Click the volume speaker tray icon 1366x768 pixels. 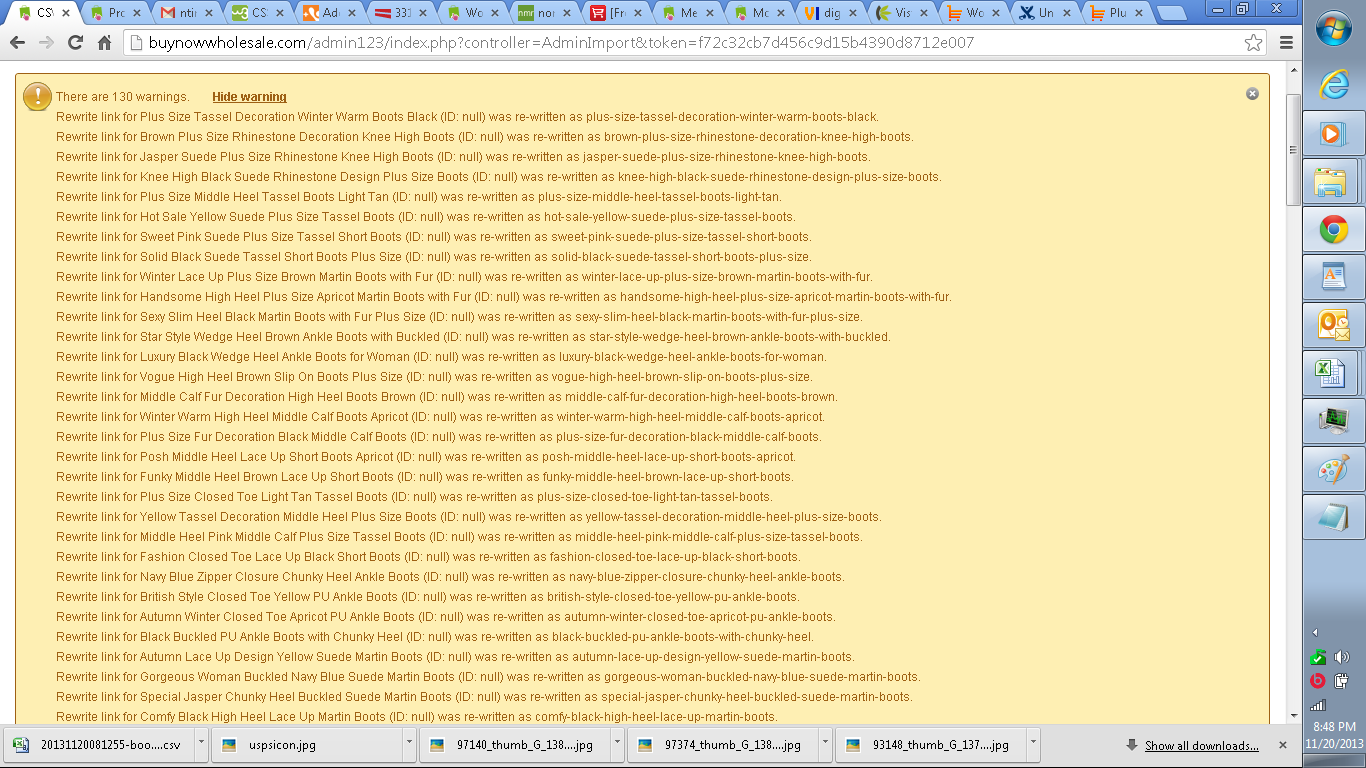tap(1342, 657)
